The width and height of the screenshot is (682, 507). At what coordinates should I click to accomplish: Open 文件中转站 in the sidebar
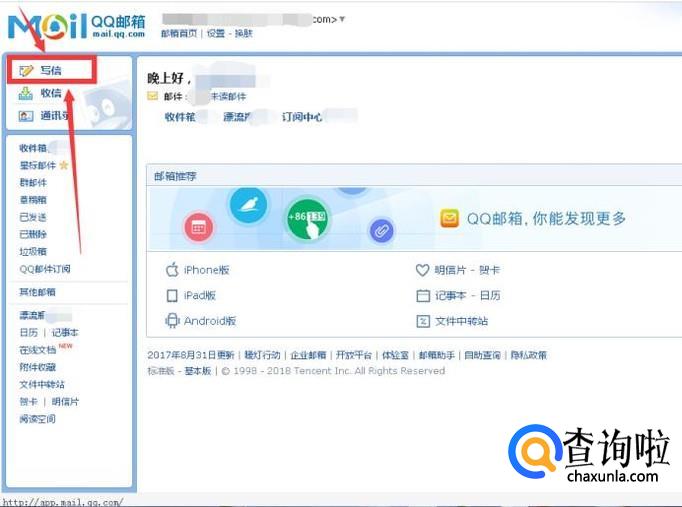point(42,384)
